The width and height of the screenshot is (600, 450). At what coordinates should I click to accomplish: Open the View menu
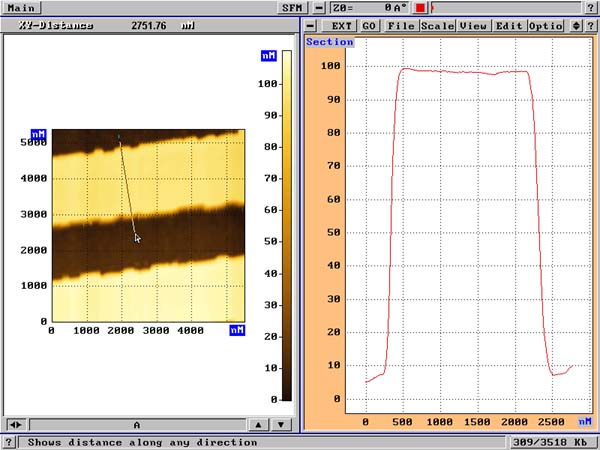pyautogui.click(x=473, y=25)
